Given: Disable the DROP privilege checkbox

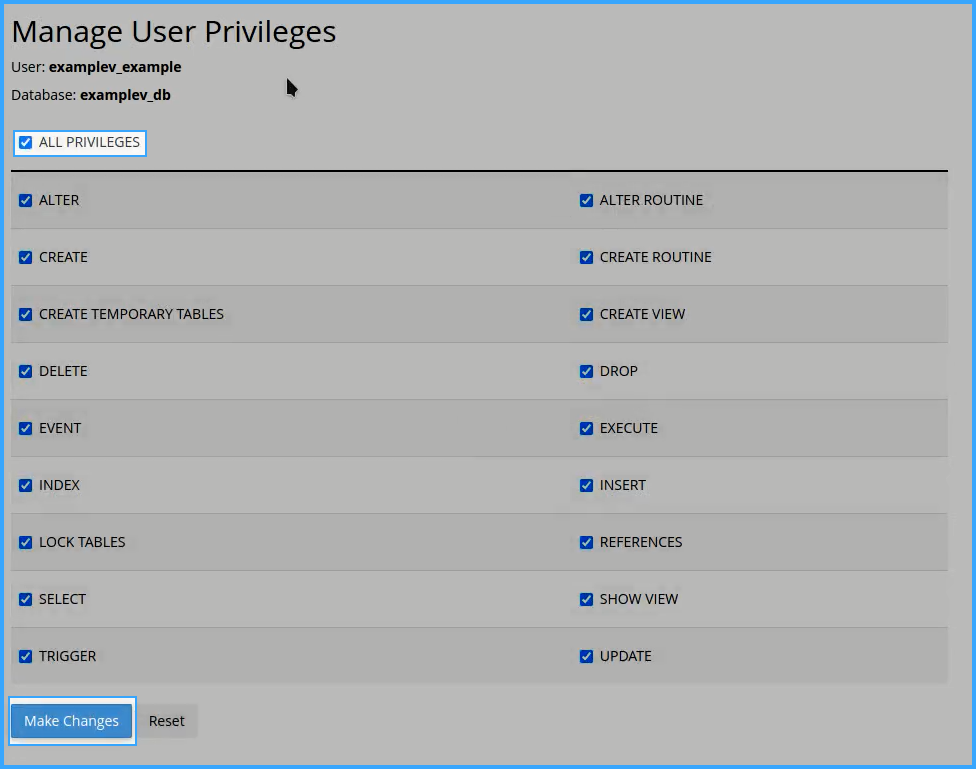Looking at the screenshot, I should coord(586,372).
